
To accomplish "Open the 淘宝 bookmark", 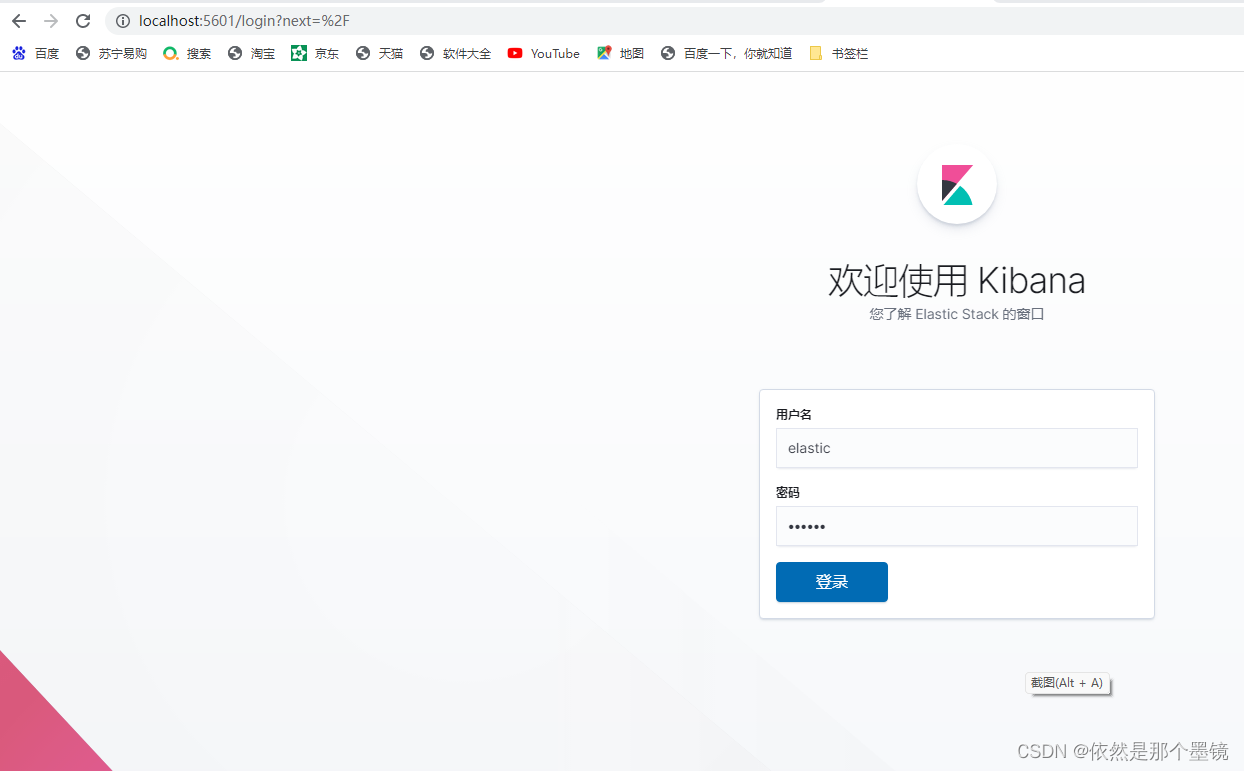I will click(x=251, y=54).
